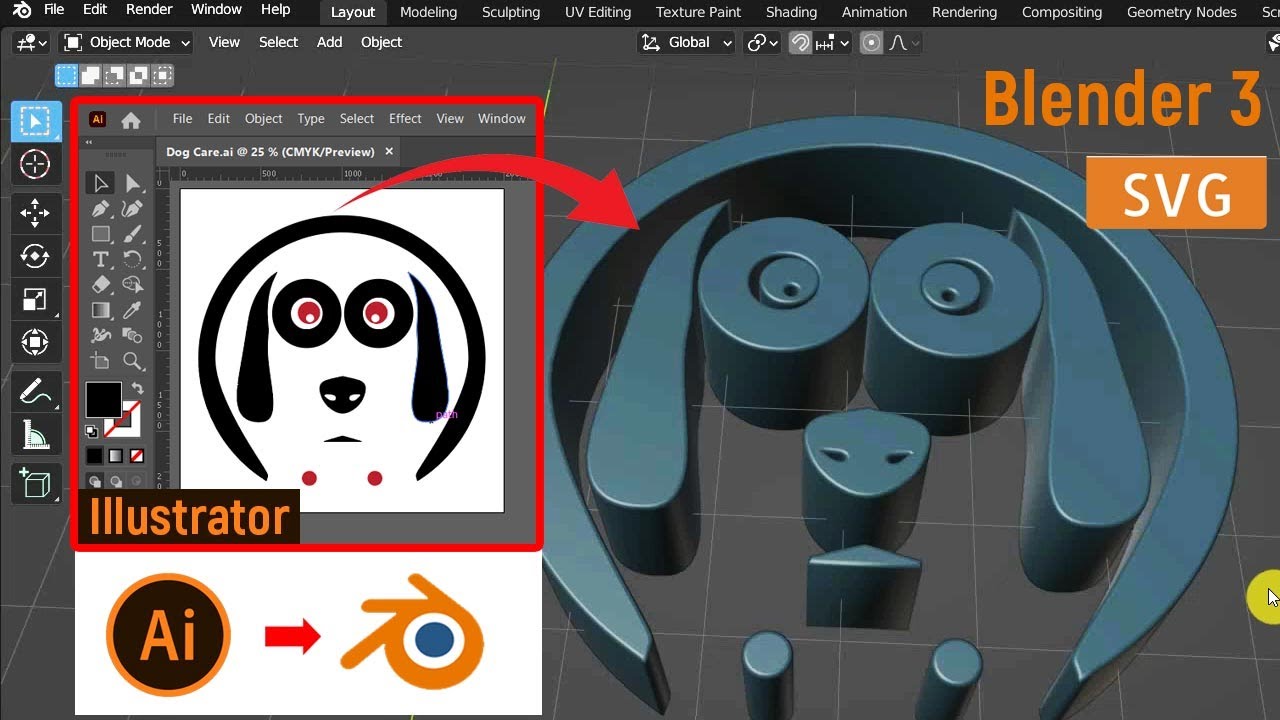Switch to the Modeling workspace tab
1280x720 pixels.
coord(428,12)
